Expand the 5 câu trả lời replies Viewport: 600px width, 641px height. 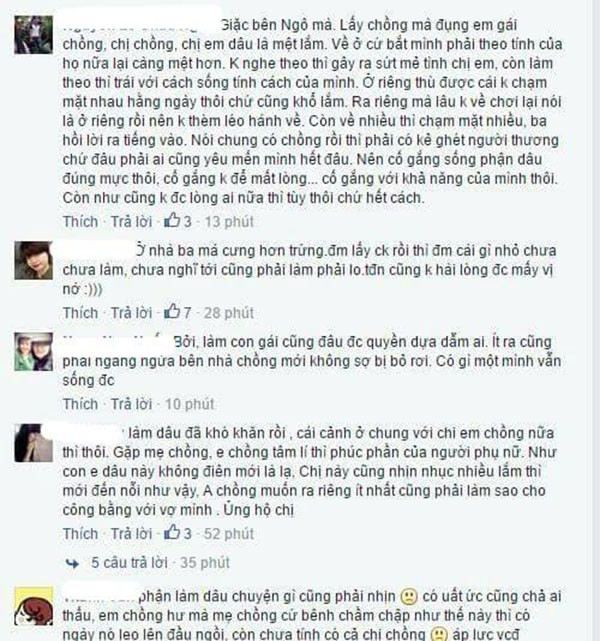pos(129,563)
